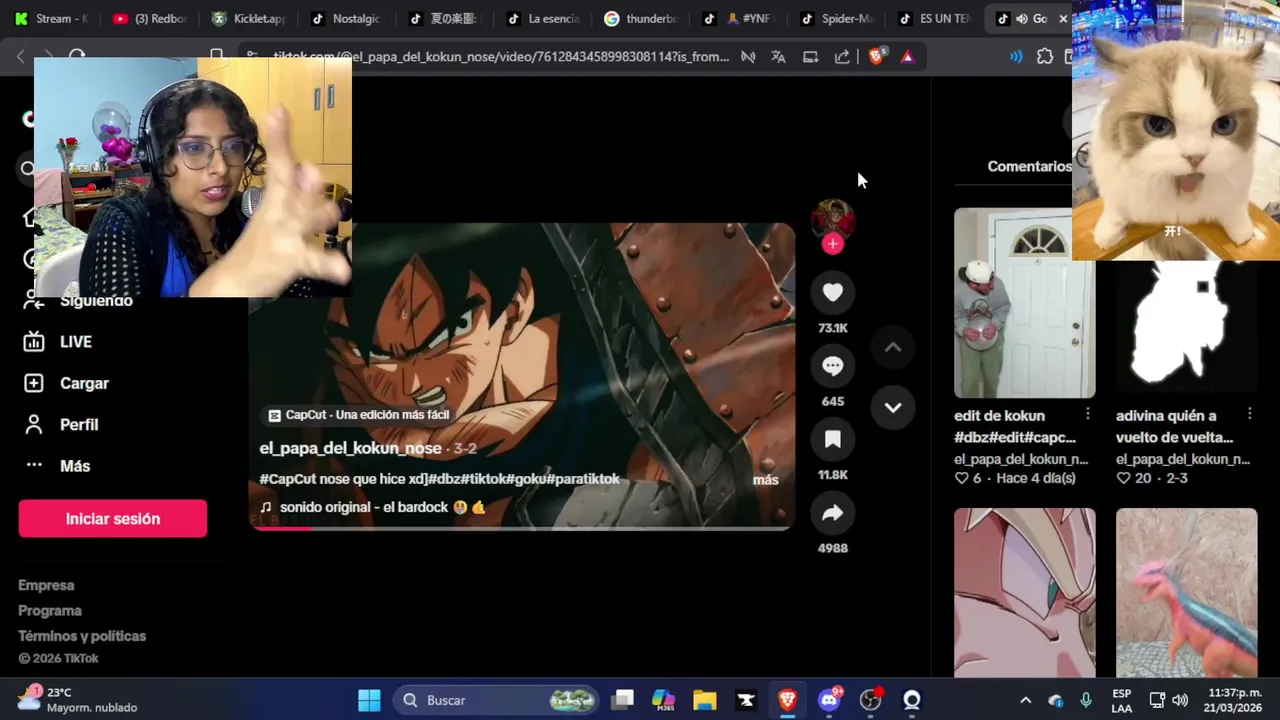Switch to the Kicklet.app tab

click(x=249, y=19)
